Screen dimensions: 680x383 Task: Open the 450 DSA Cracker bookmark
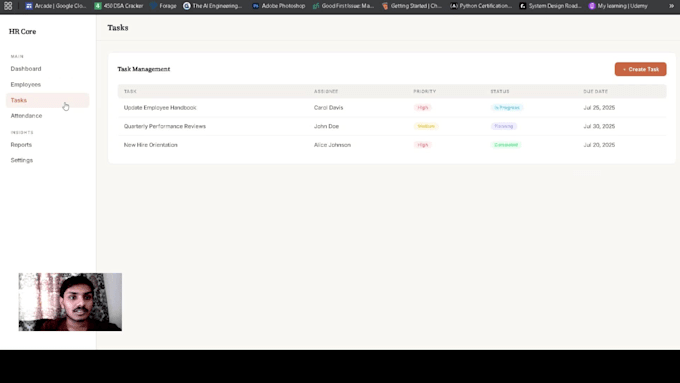point(119,6)
